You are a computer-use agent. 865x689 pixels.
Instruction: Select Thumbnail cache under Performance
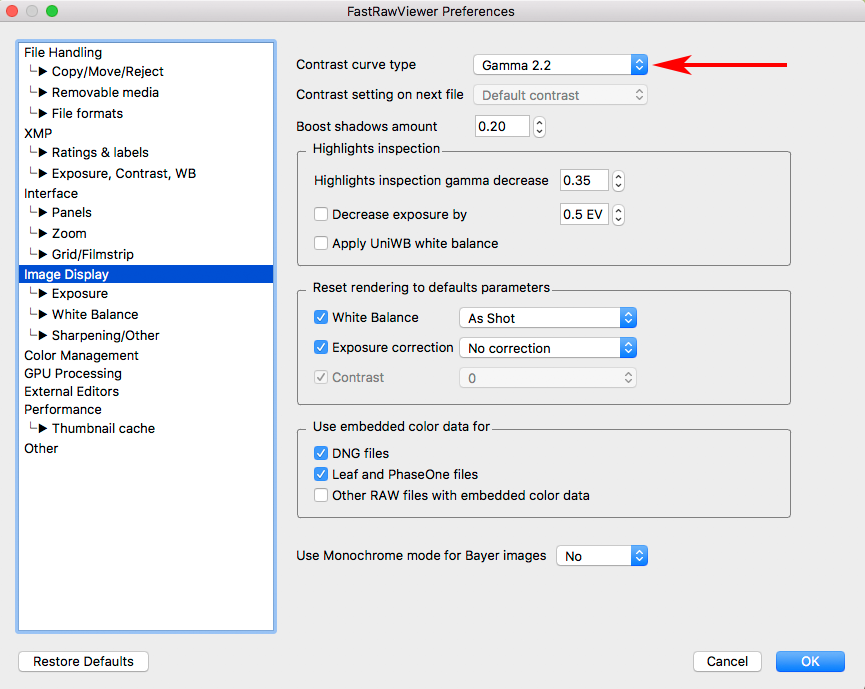(103, 428)
